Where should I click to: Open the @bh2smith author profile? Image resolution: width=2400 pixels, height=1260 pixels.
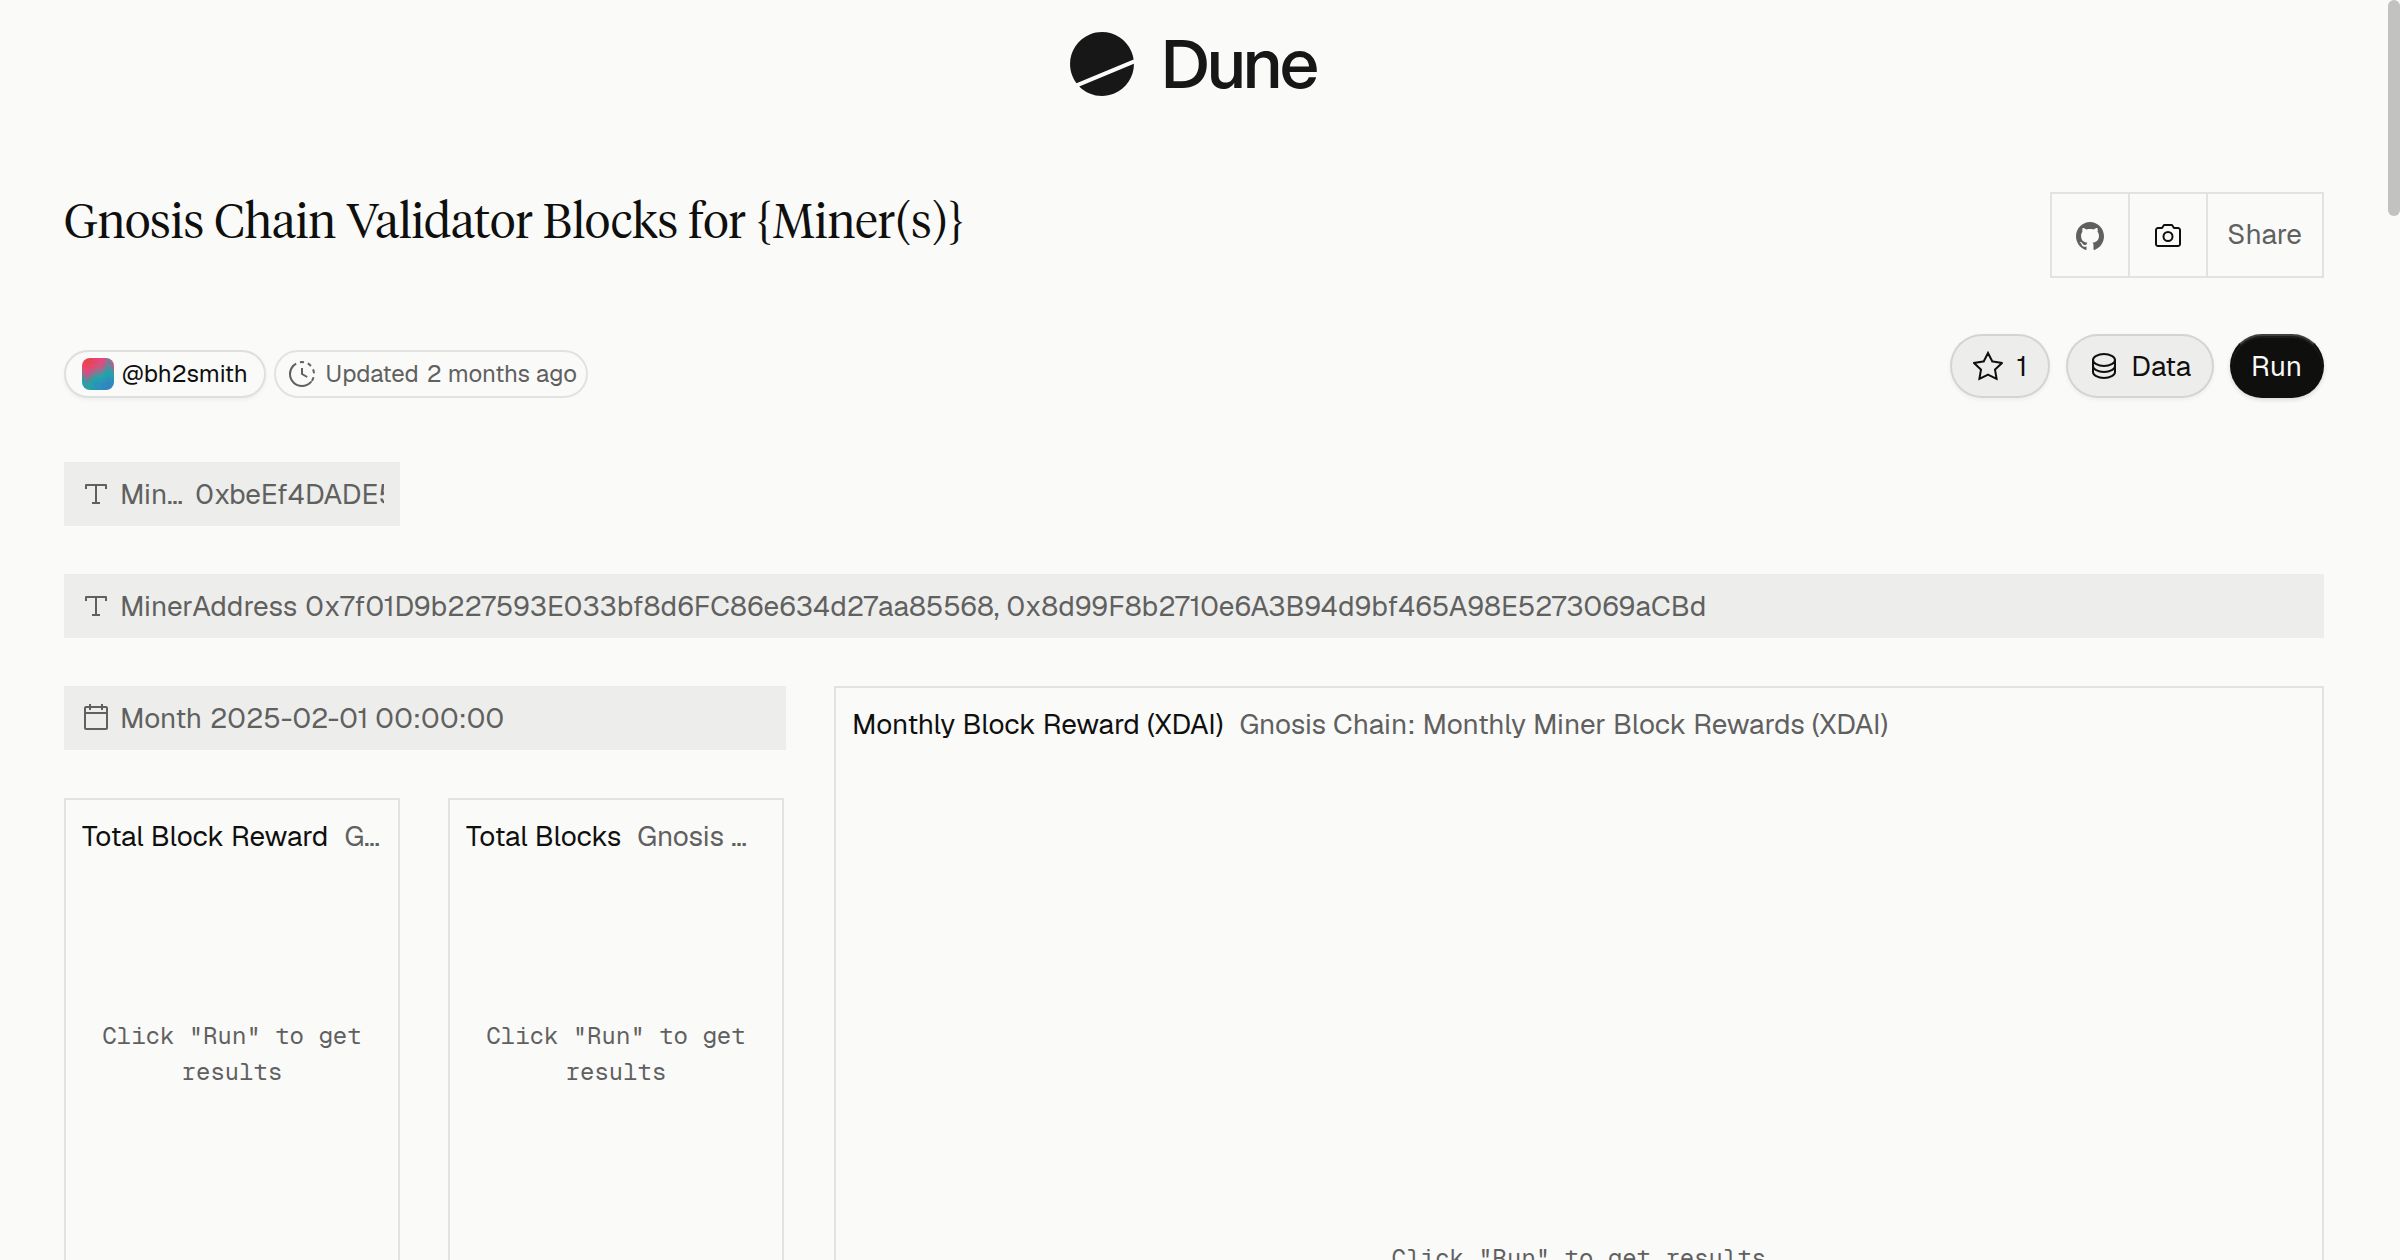165,374
